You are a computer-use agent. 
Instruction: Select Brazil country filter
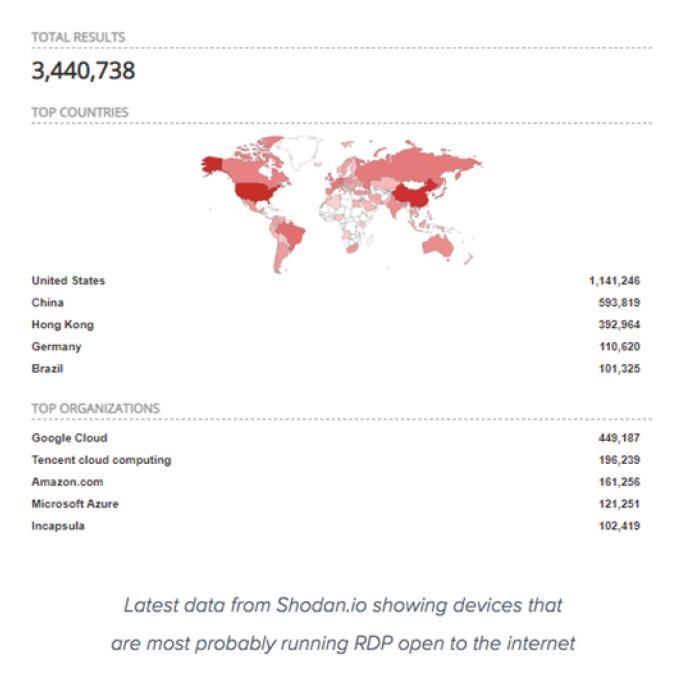point(47,369)
